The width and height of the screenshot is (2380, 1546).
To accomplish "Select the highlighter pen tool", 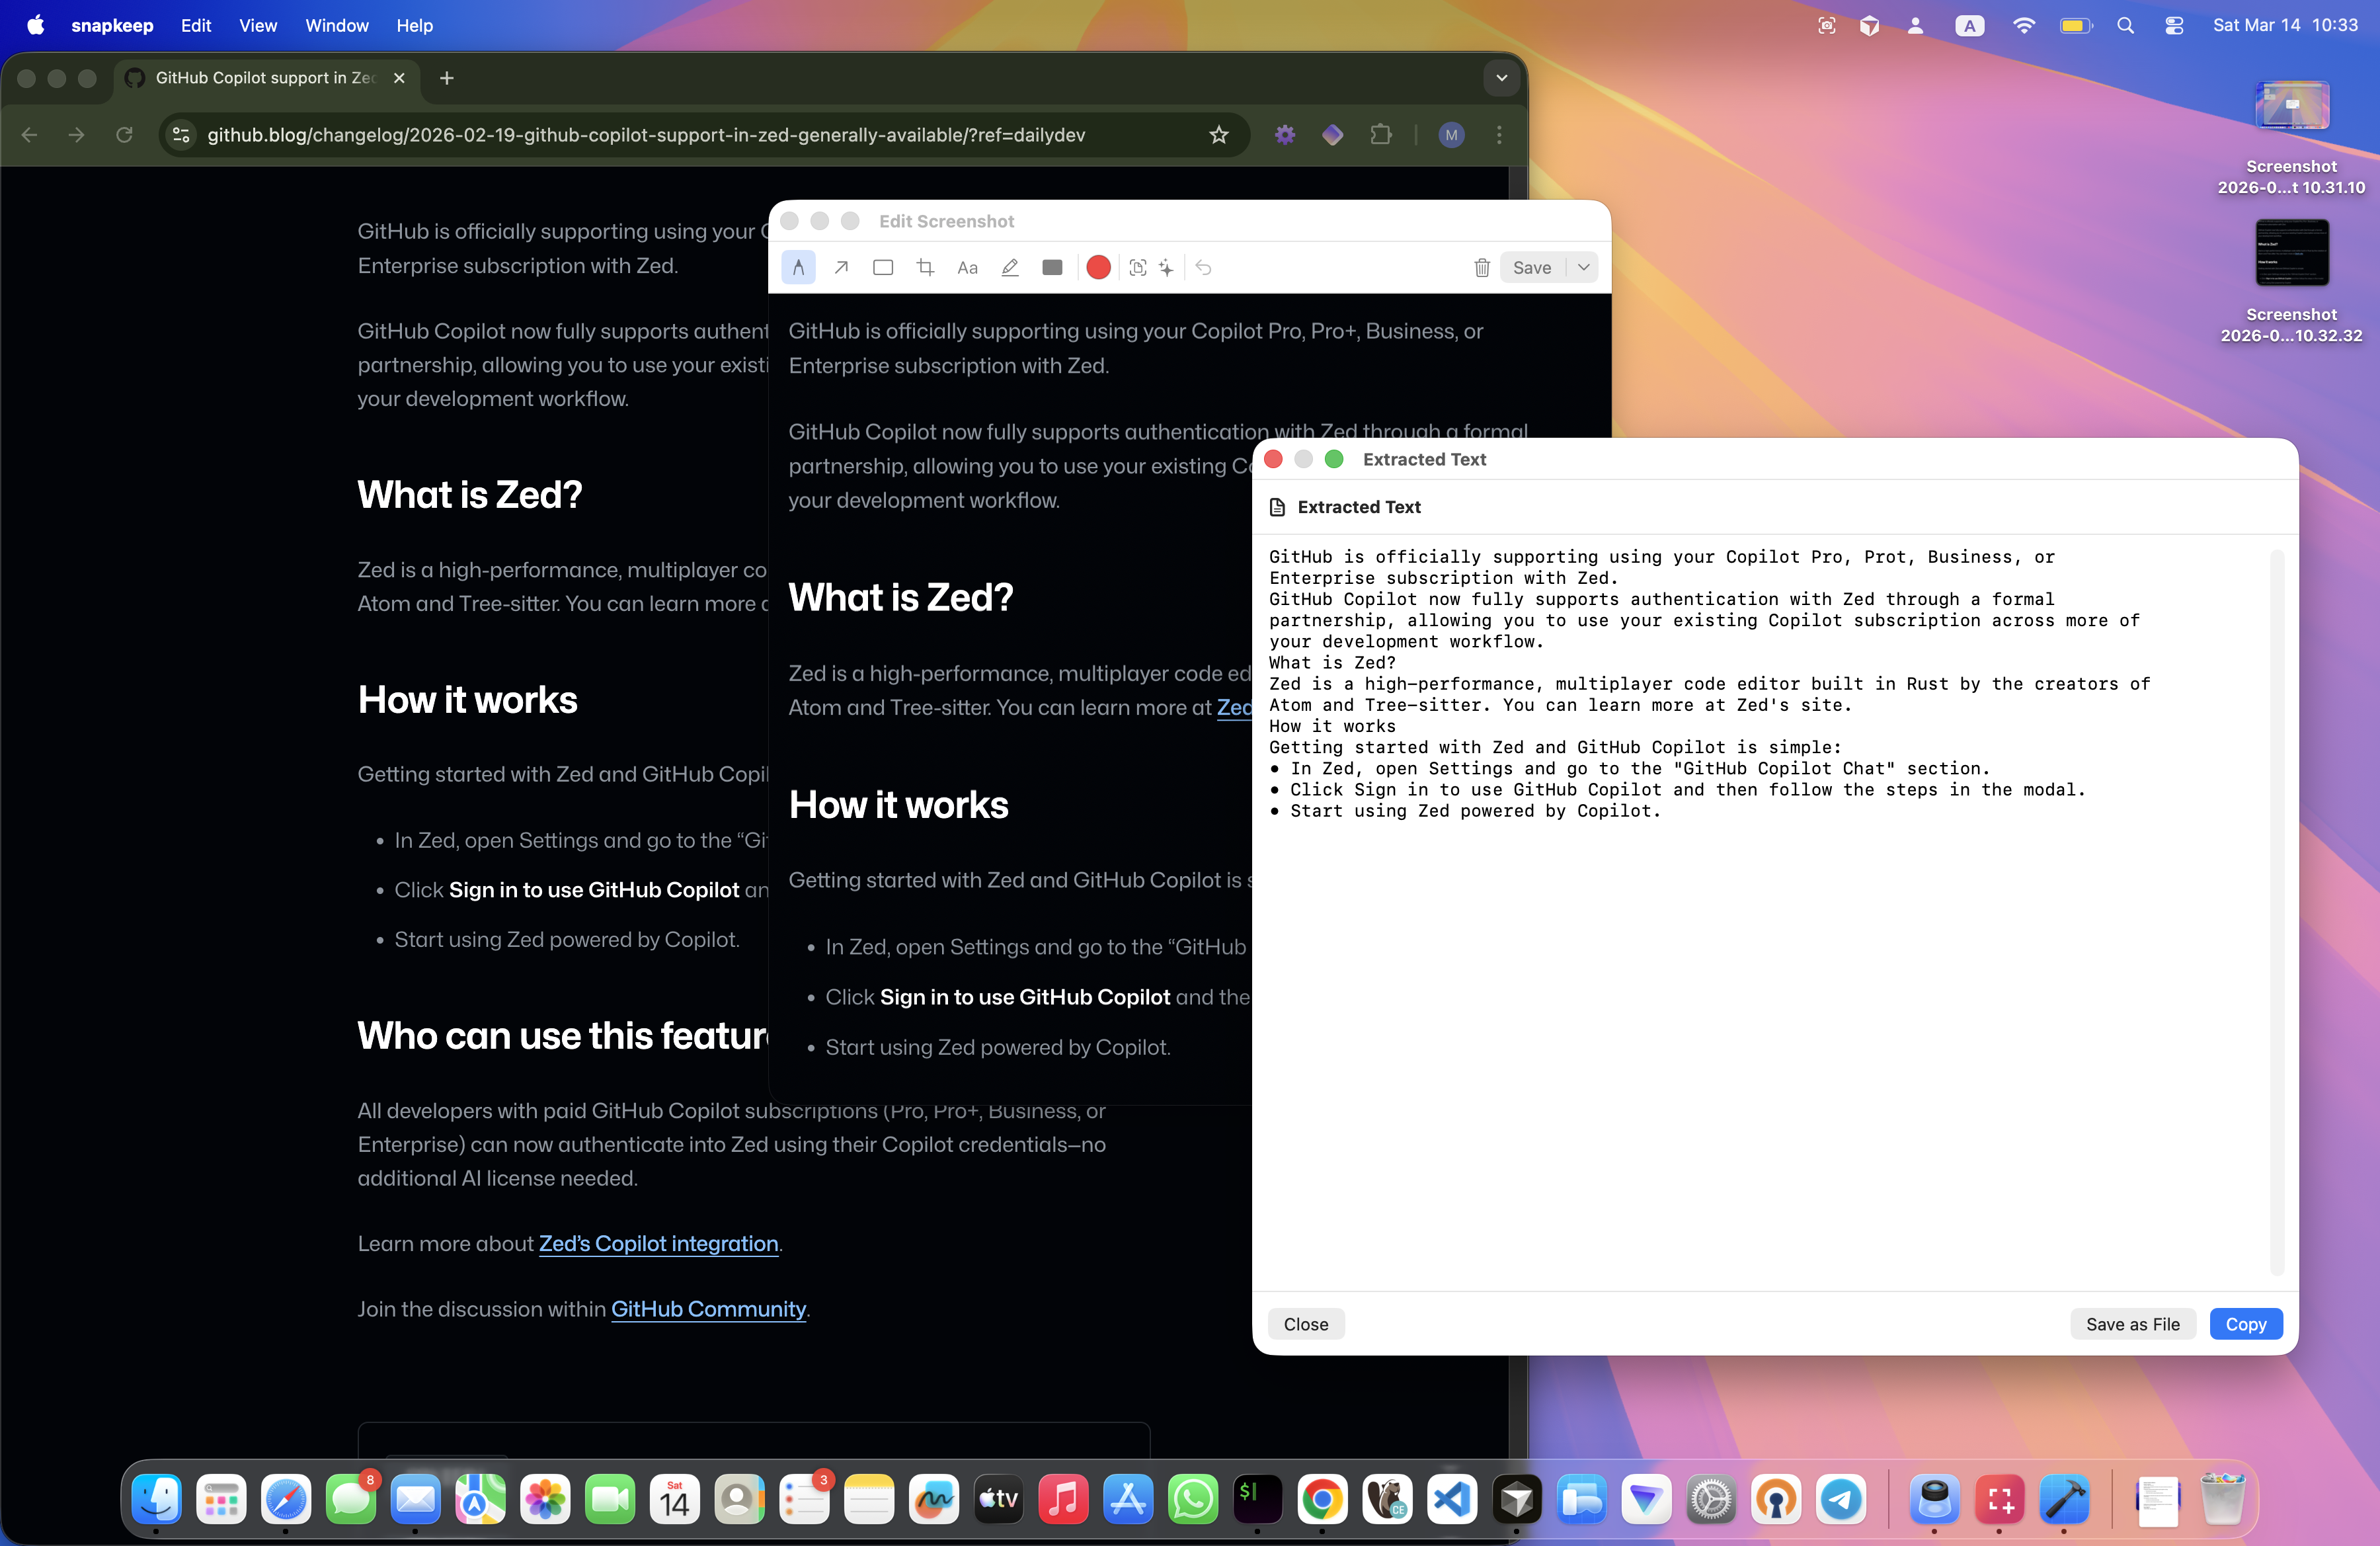I will 1010,267.
